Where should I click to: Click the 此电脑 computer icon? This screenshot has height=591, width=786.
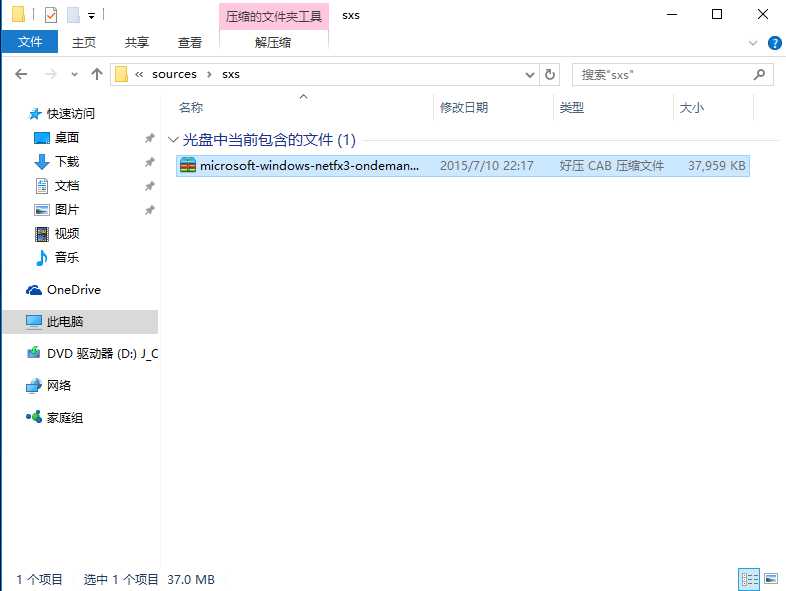click(x=34, y=321)
